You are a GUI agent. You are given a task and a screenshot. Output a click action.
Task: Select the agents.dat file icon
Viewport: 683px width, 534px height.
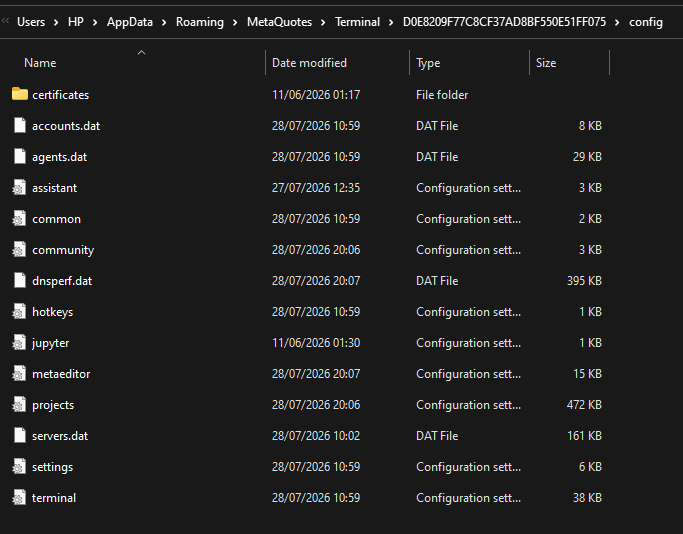coord(20,156)
